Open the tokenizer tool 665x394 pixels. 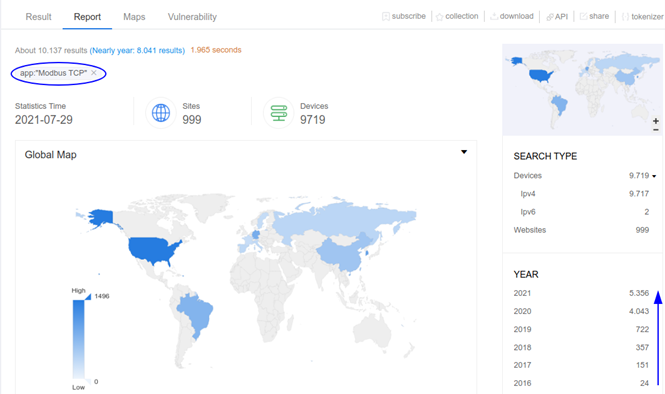[643, 17]
